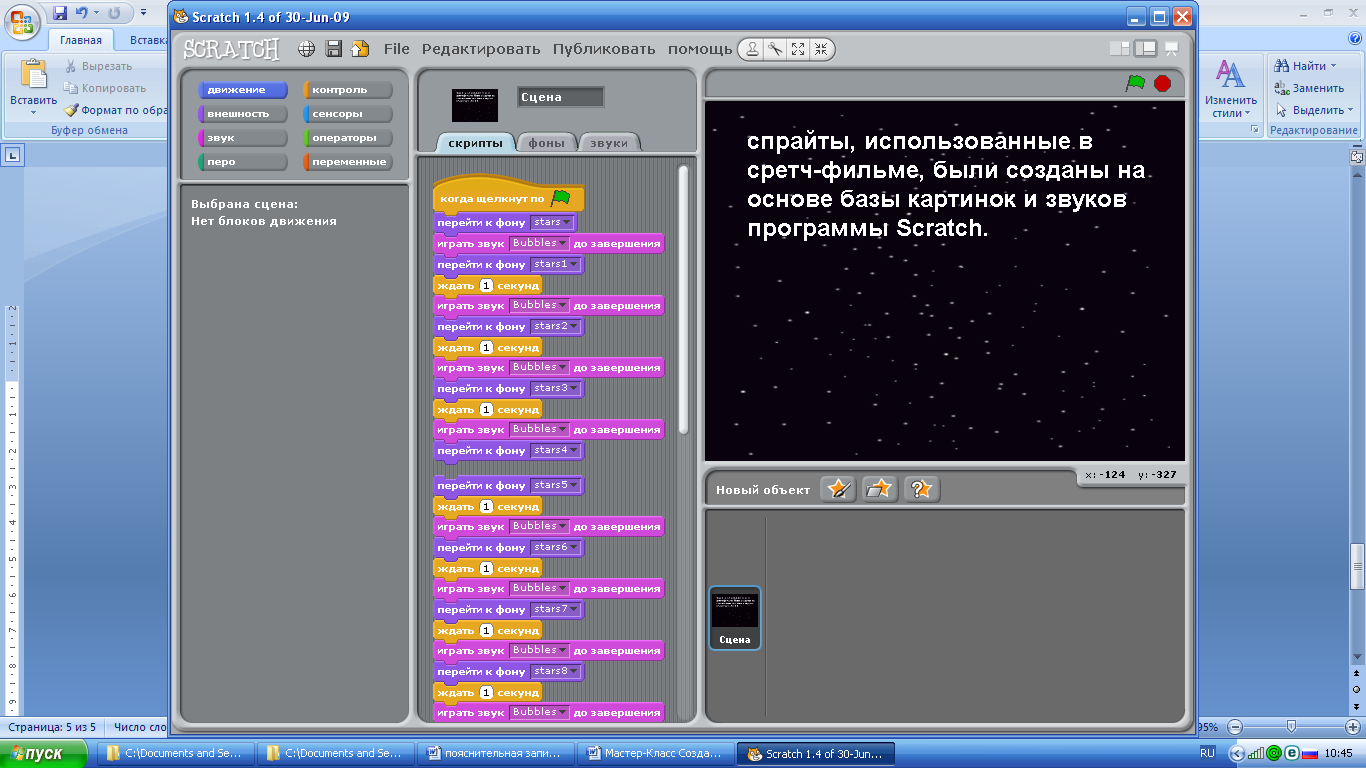Select the движение block category
Screen dimensions: 1366x768
243,90
